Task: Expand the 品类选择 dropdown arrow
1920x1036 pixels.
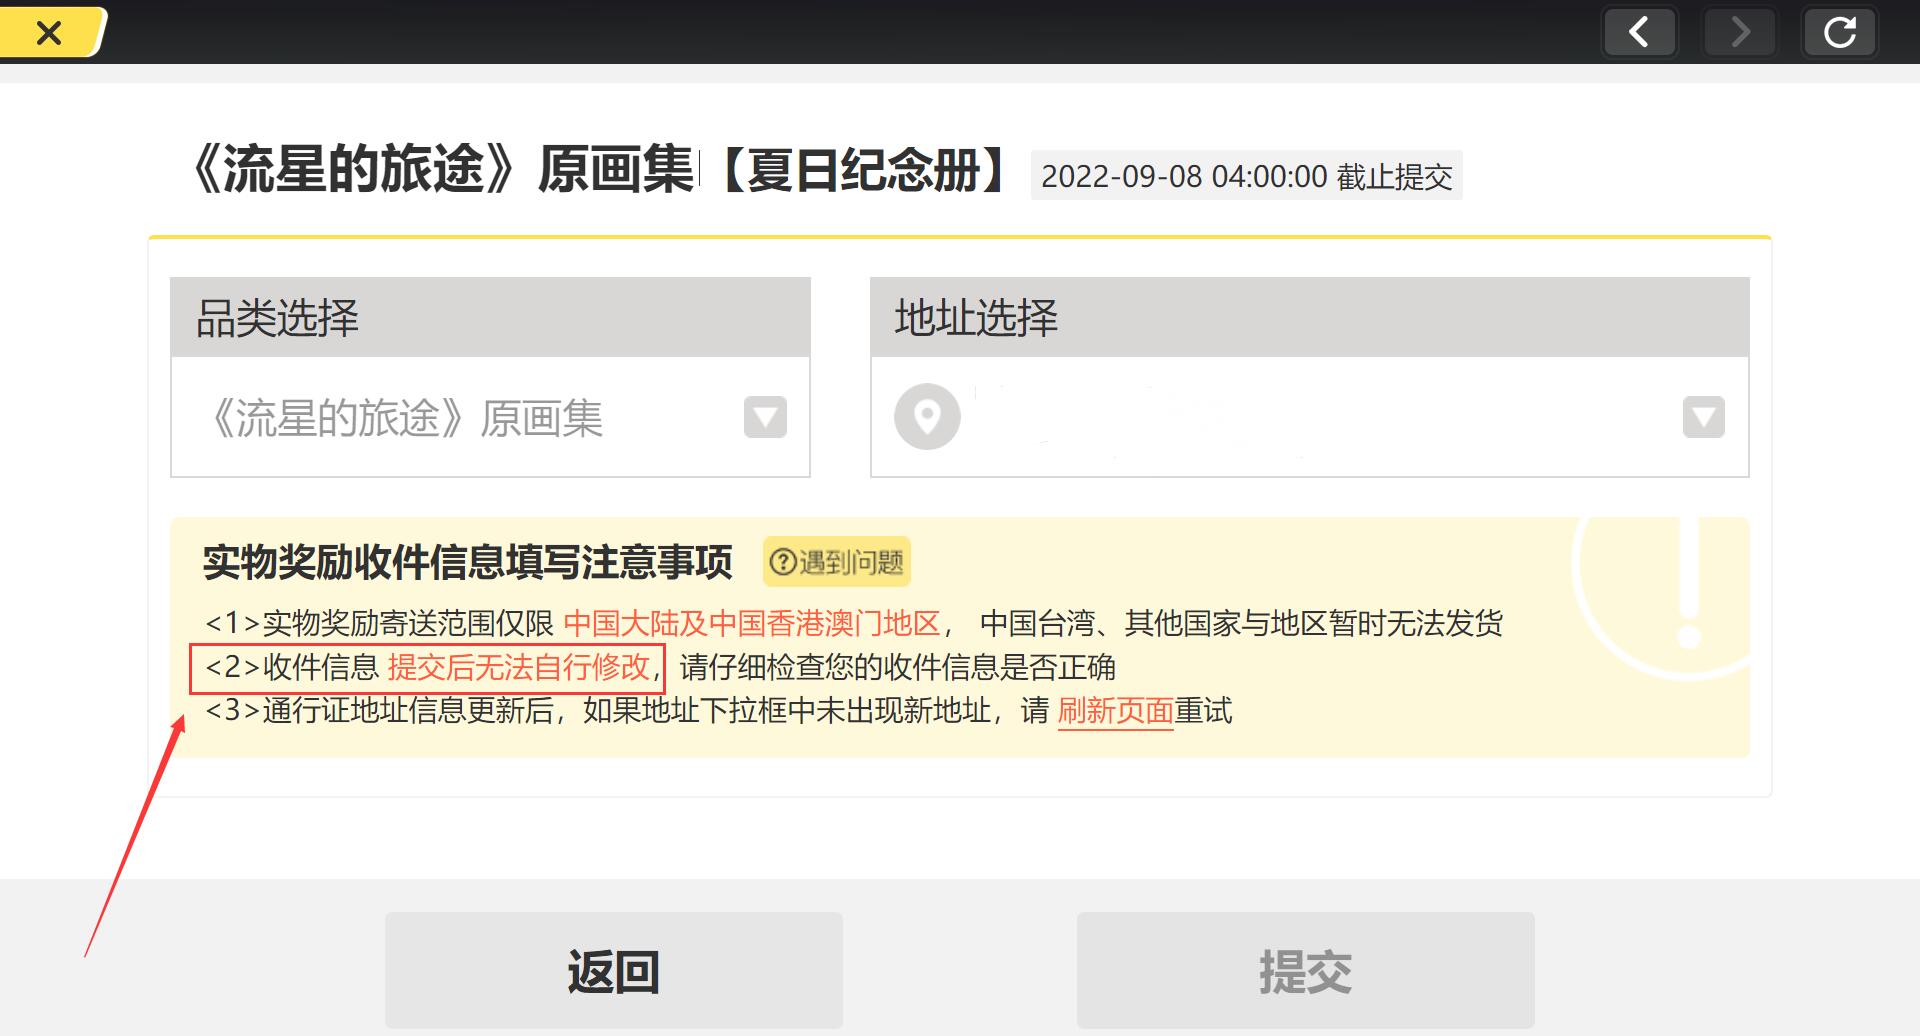Action: click(765, 417)
